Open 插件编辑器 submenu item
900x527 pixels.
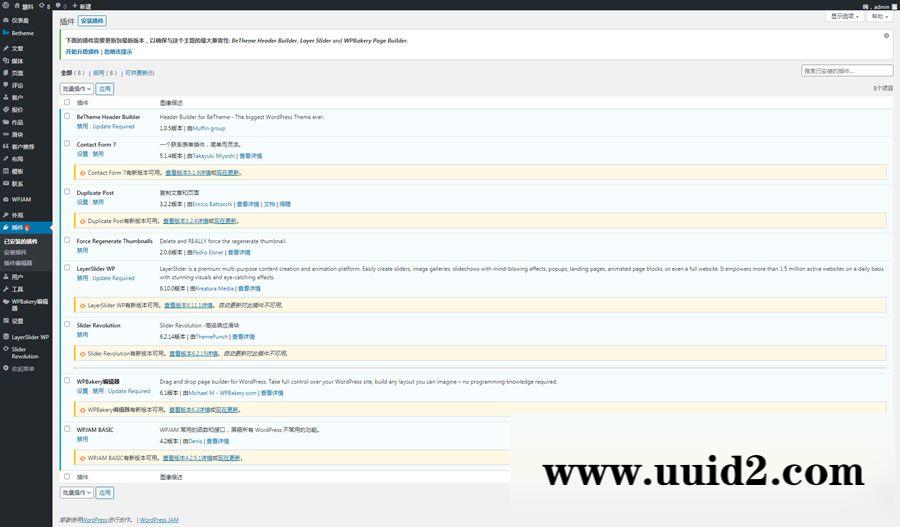[18, 263]
